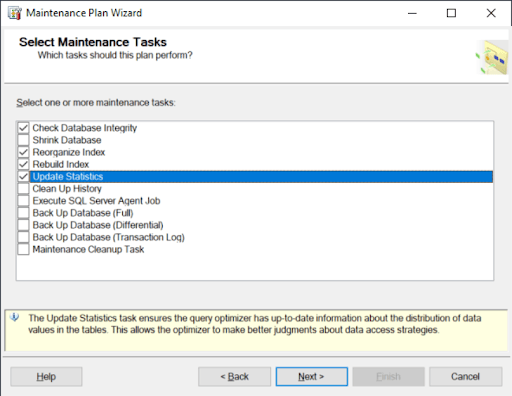Open Help for the wizard
The image size is (512, 396).
[x=46, y=377]
